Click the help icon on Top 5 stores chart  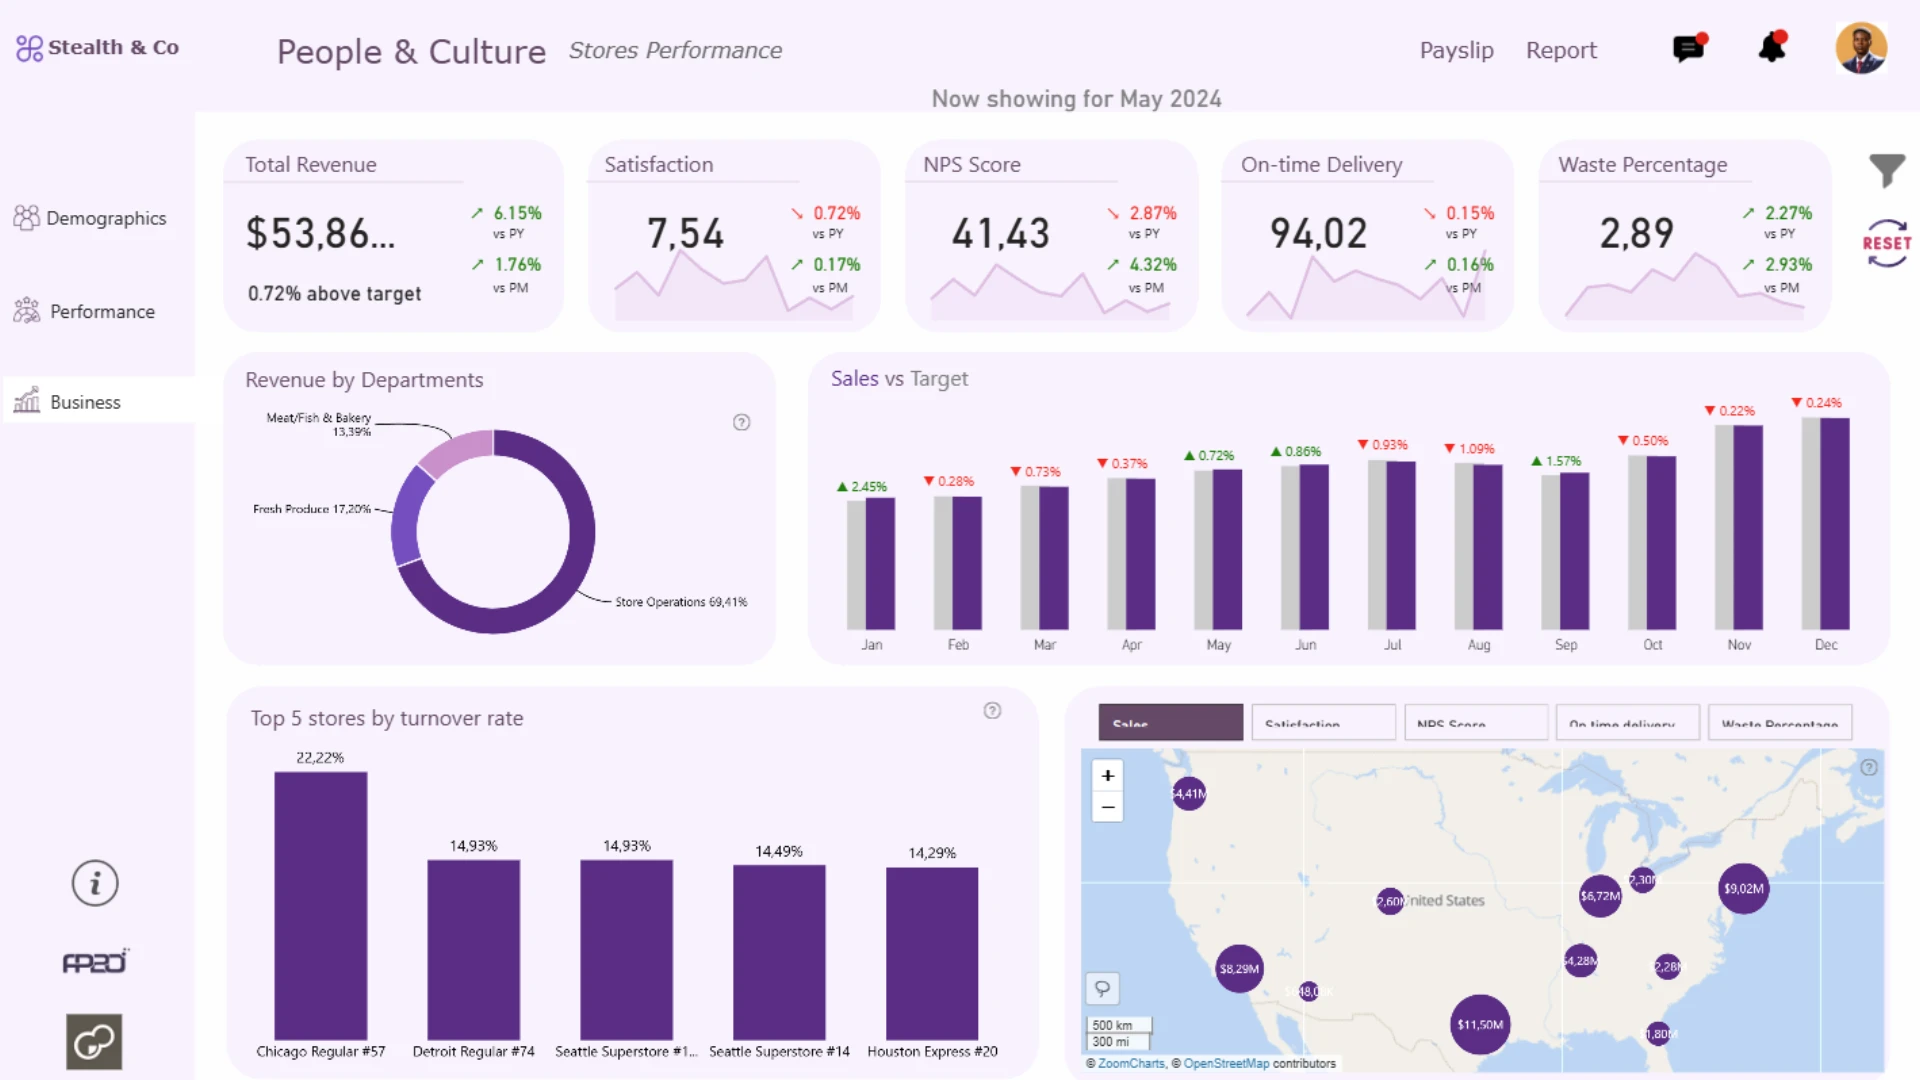[992, 710]
